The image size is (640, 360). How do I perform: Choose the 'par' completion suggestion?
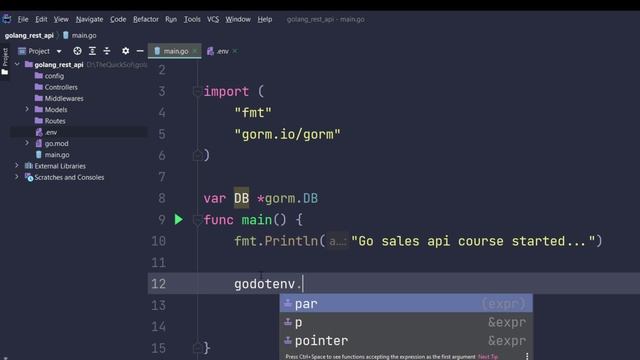pos(406,303)
